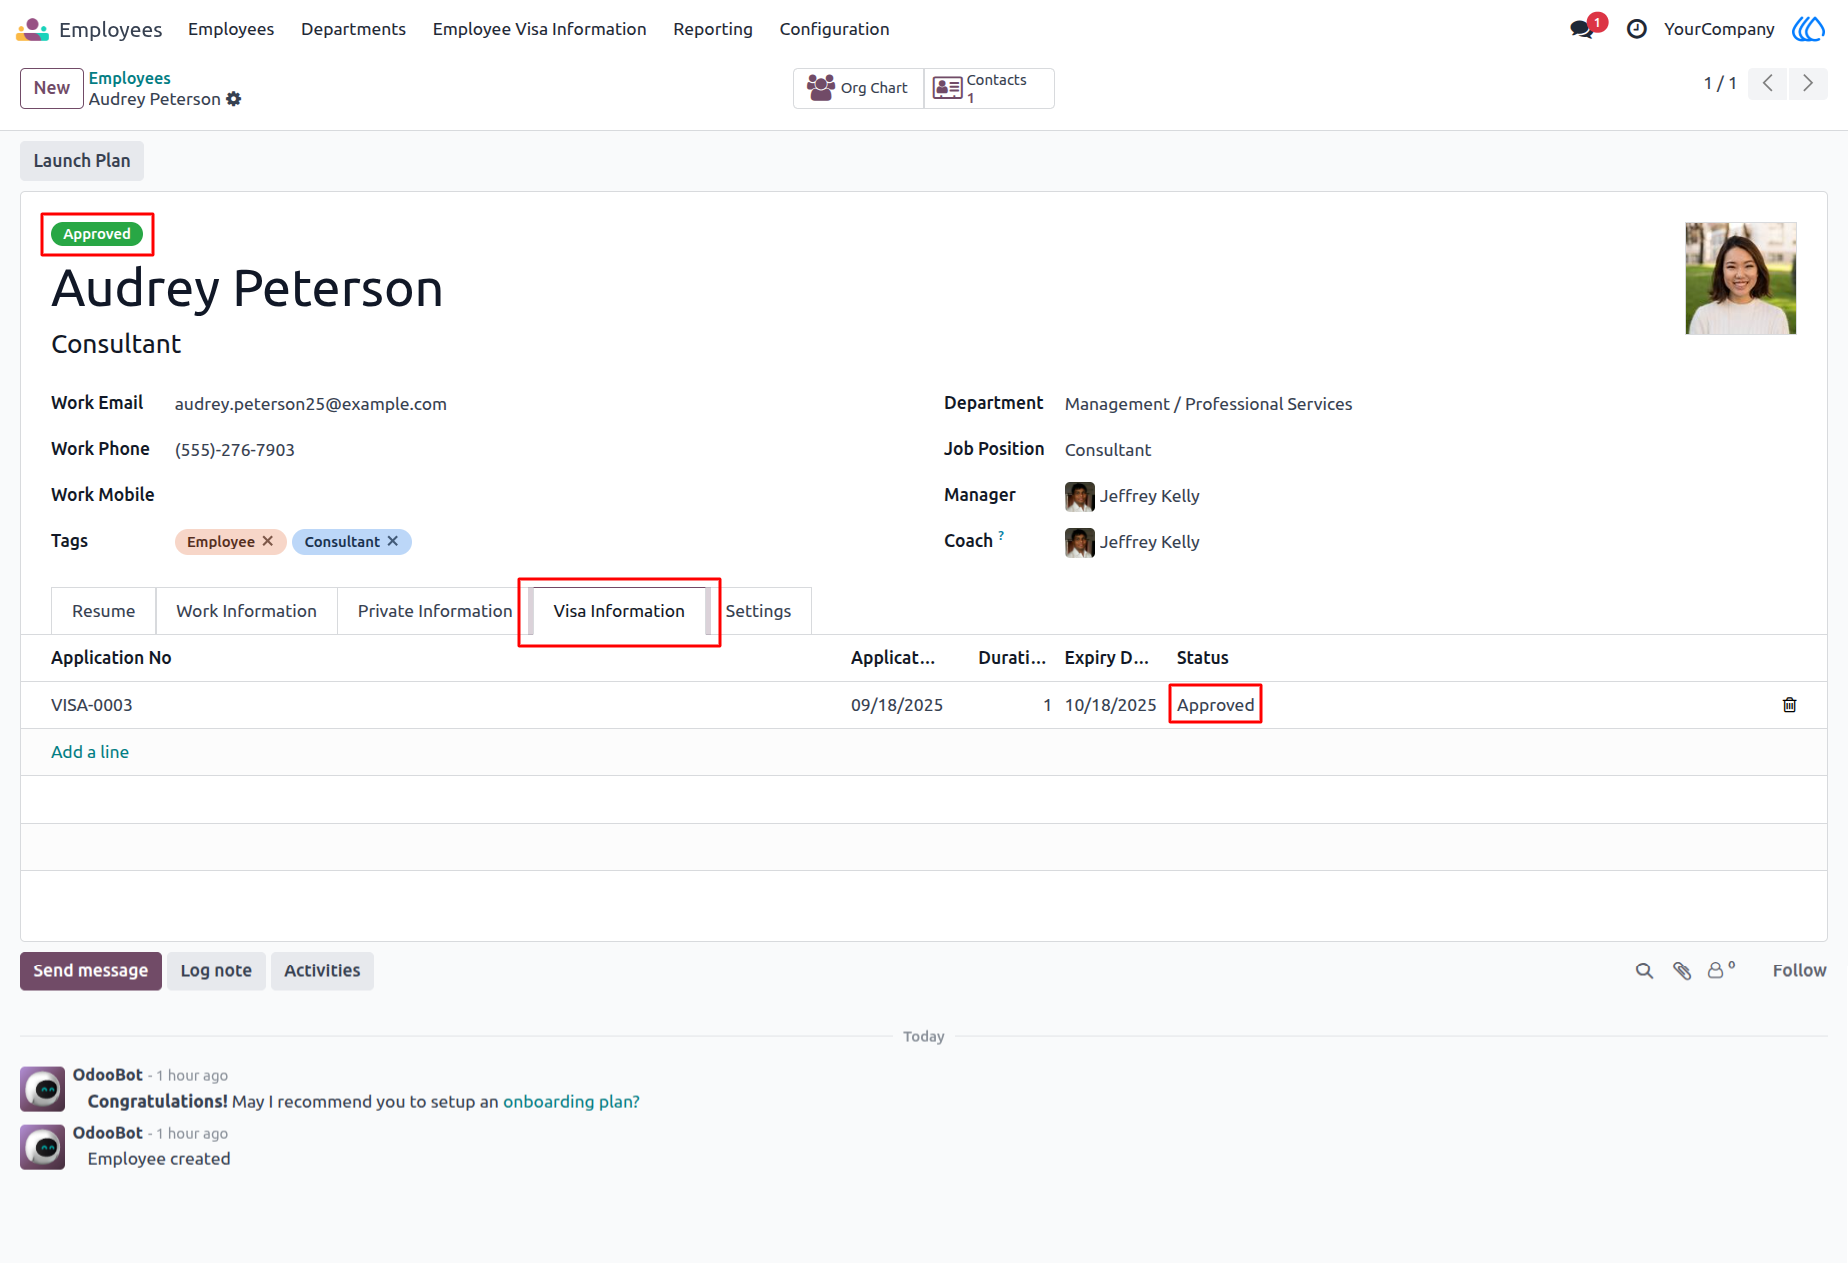The image size is (1848, 1265).
Task: Select the Visa Information tab
Action: 619,611
